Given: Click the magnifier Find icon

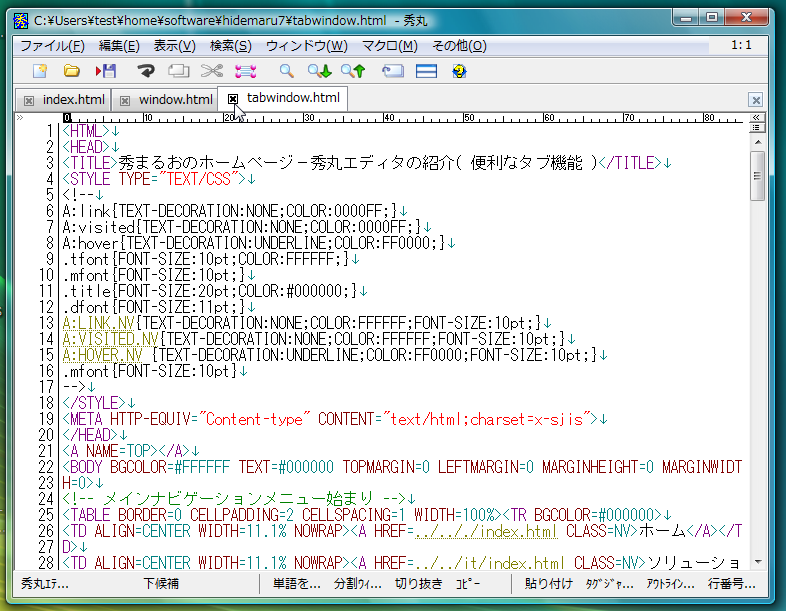Looking at the screenshot, I should tap(286, 71).
